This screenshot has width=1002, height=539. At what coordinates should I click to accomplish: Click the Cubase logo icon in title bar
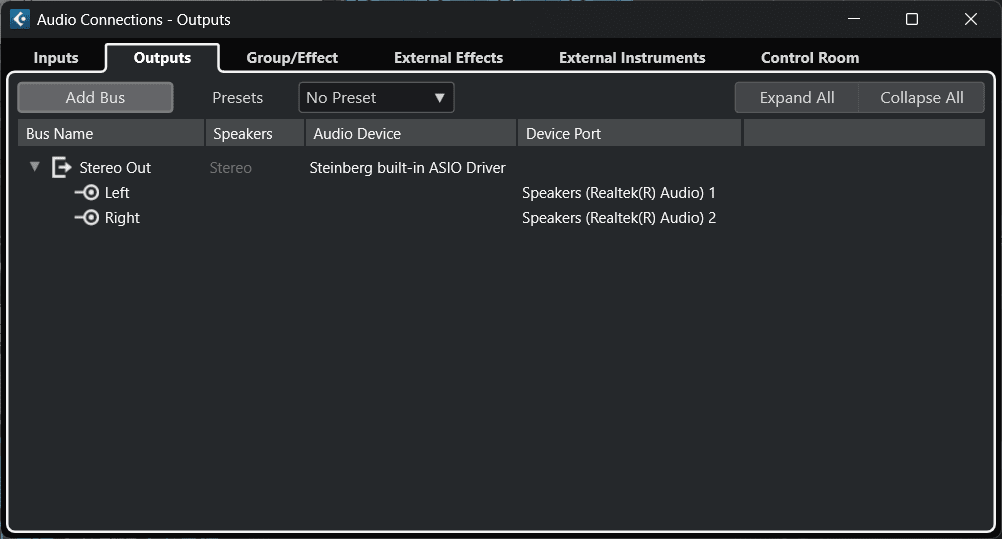click(19, 19)
